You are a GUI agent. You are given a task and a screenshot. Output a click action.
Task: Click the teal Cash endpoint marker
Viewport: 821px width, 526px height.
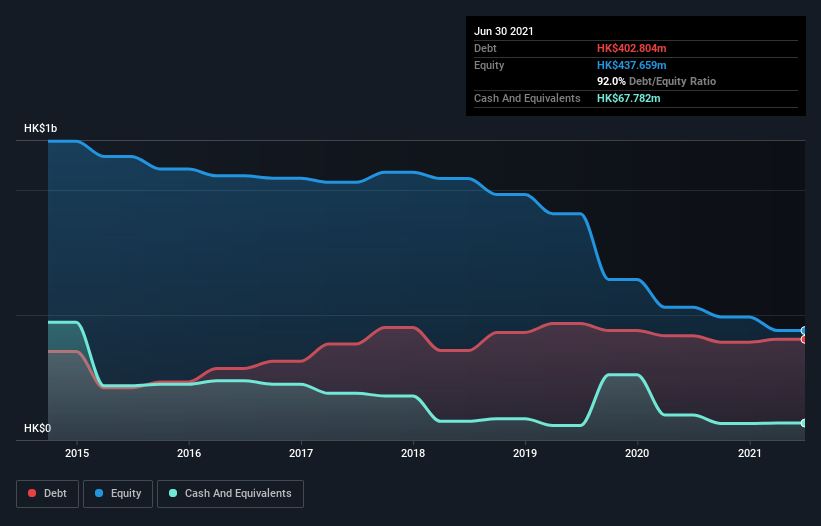[804, 423]
